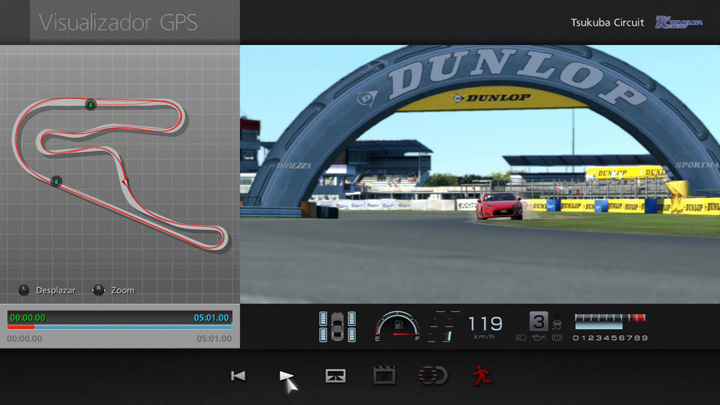Click the rewind to start button
720x405 pixels.
pos(238,376)
